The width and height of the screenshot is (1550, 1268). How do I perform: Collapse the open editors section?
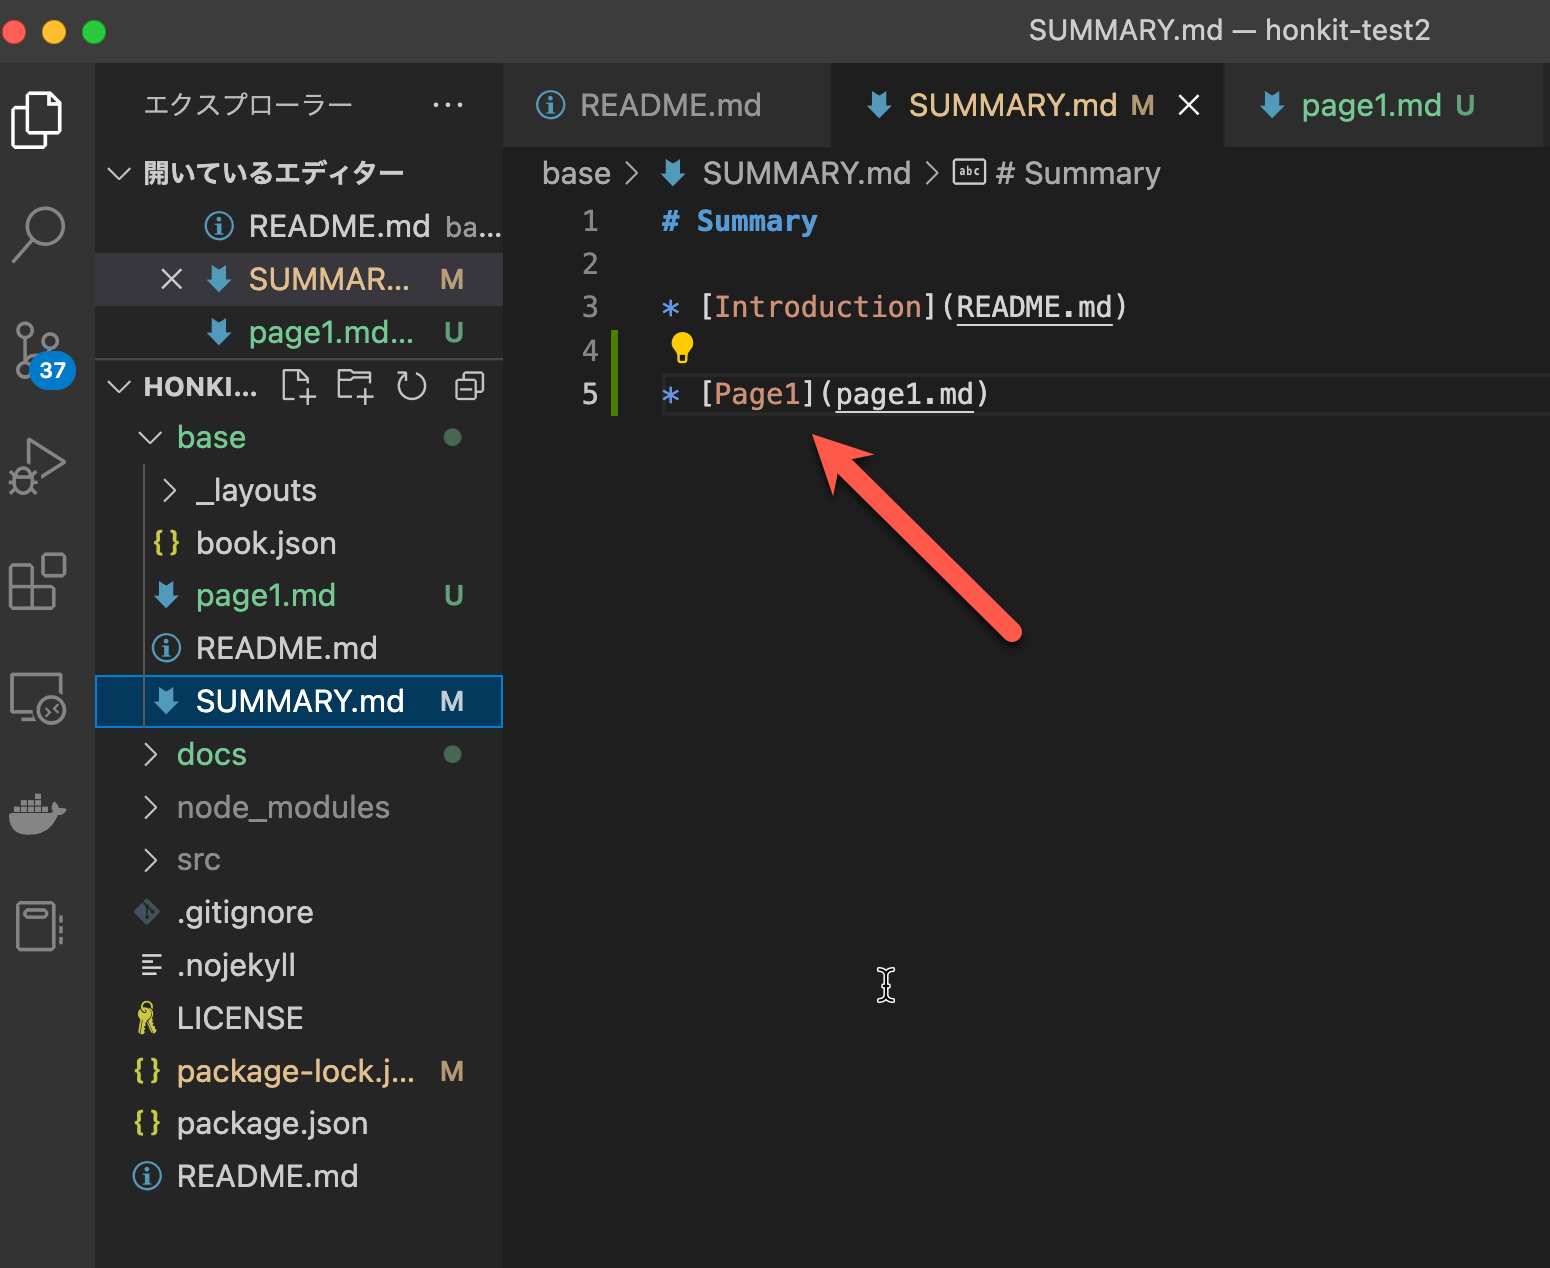119,173
